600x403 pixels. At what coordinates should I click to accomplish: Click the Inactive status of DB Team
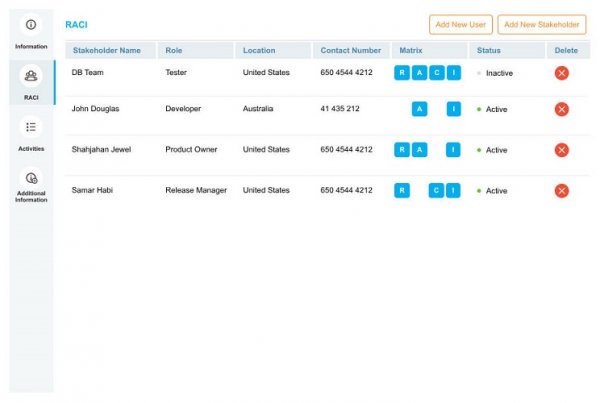coord(499,73)
